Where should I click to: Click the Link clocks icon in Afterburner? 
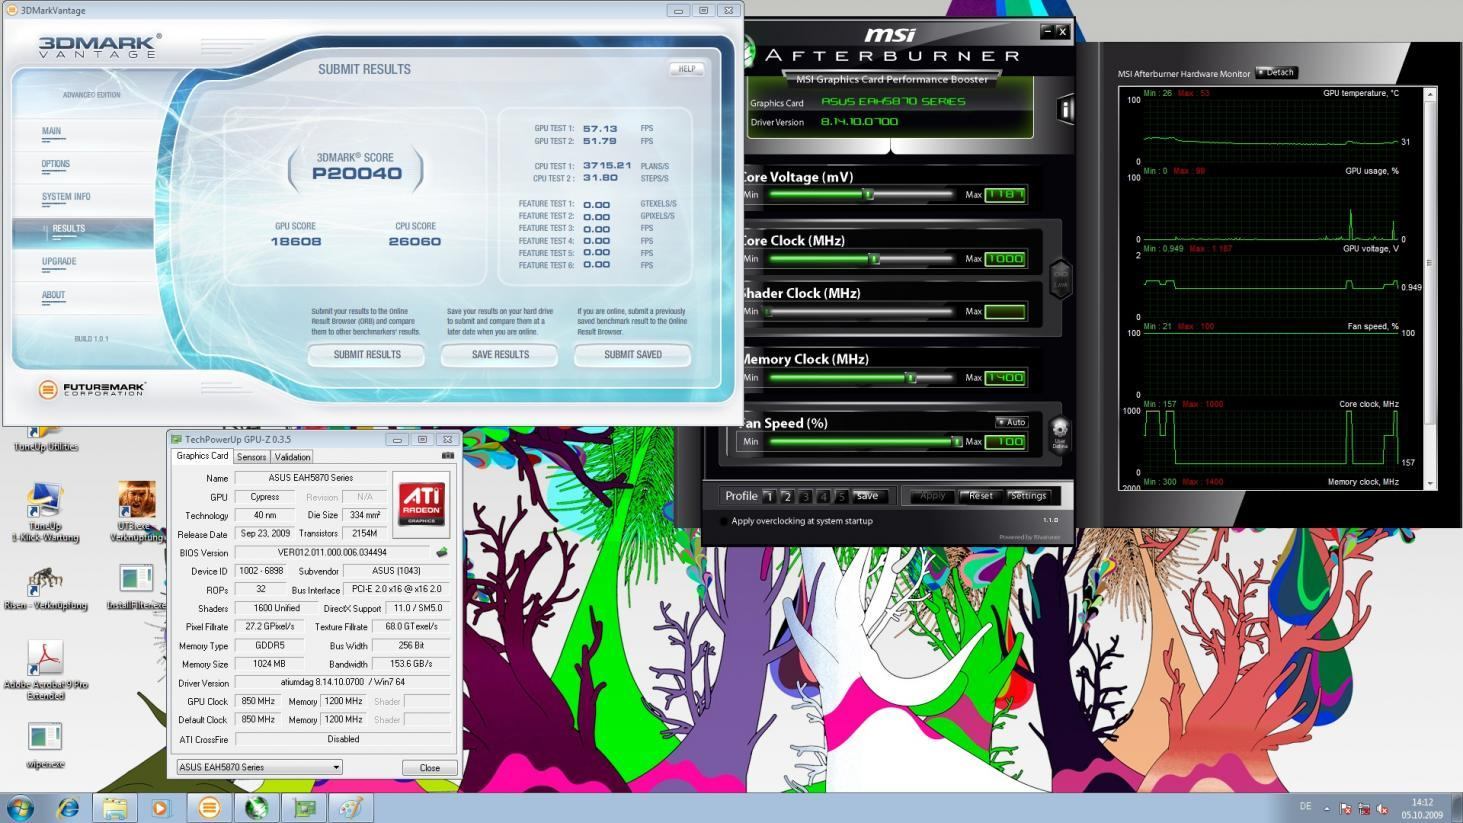click(1060, 279)
